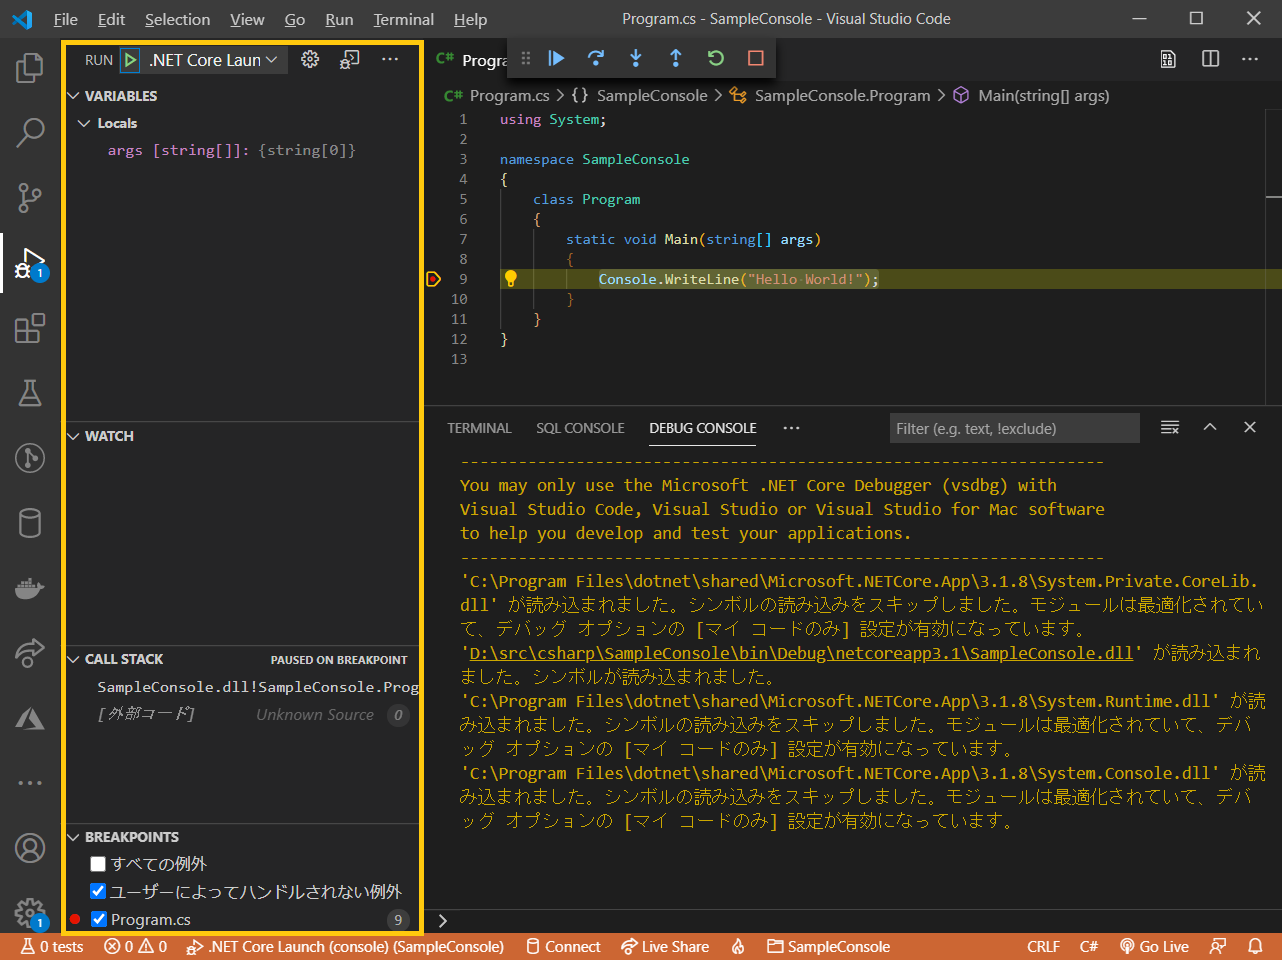This screenshot has height=960, width=1282.
Task: Open the Run and Debug view icon
Action: [x=30, y=264]
